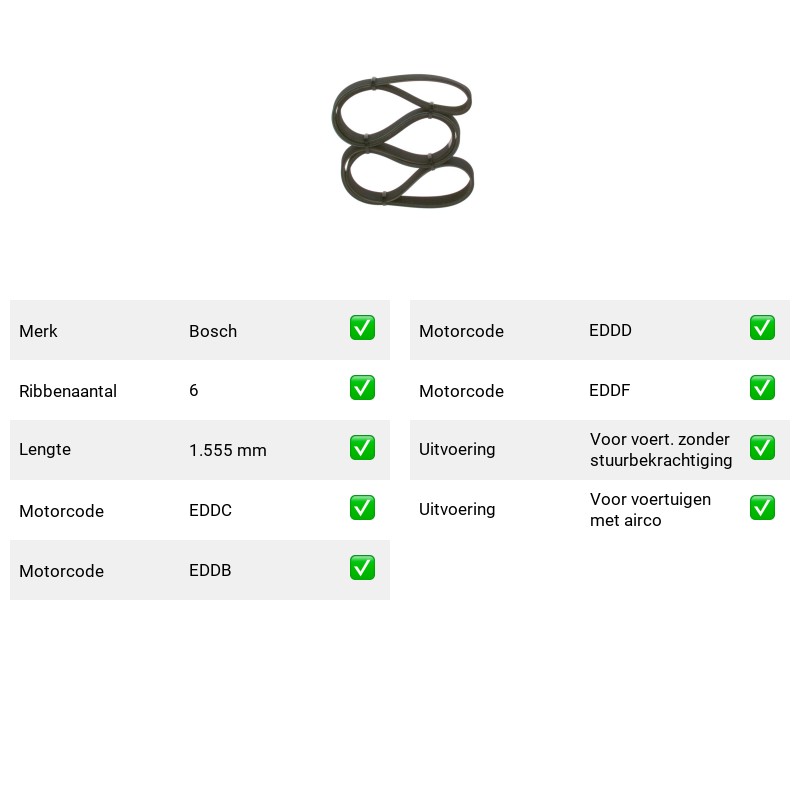The height and width of the screenshot is (800, 800).
Task: Select the Bosch brand value
Action: click(213, 331)
